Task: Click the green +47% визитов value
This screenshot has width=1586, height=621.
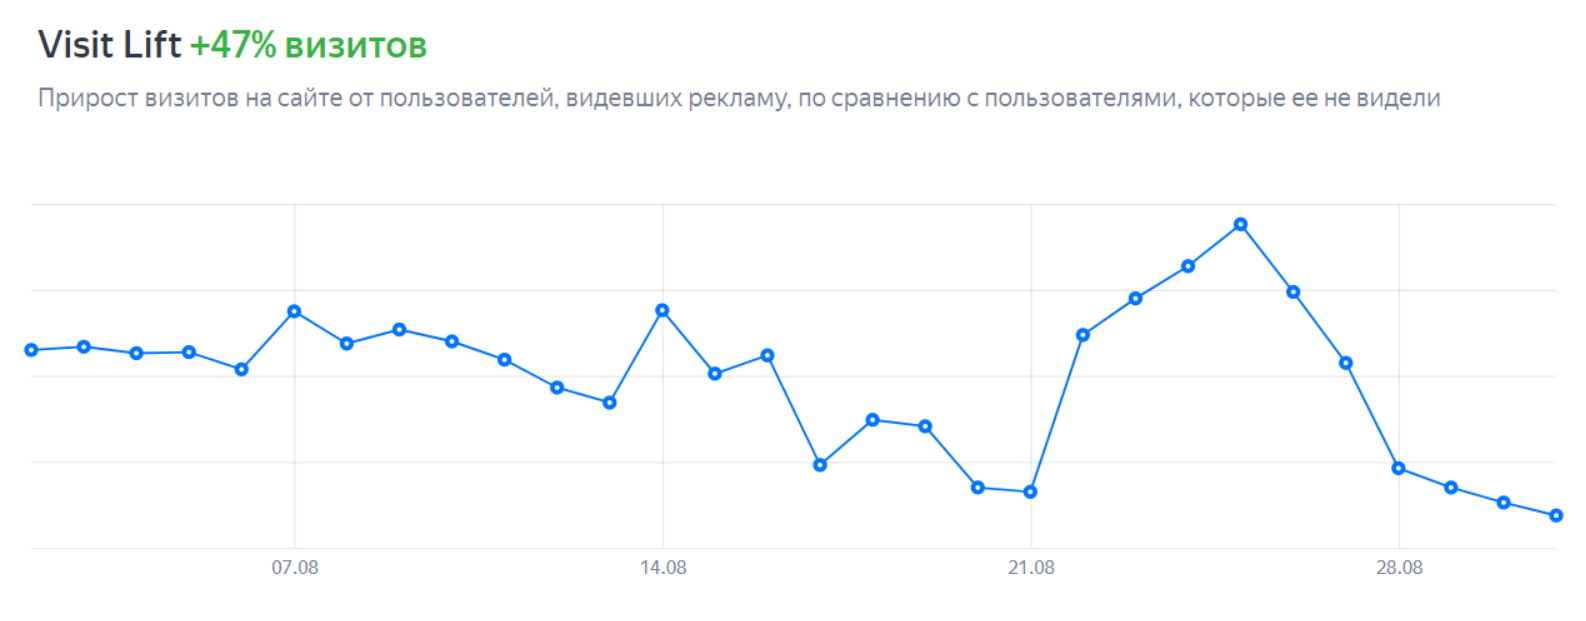Action: pos(308,45)
